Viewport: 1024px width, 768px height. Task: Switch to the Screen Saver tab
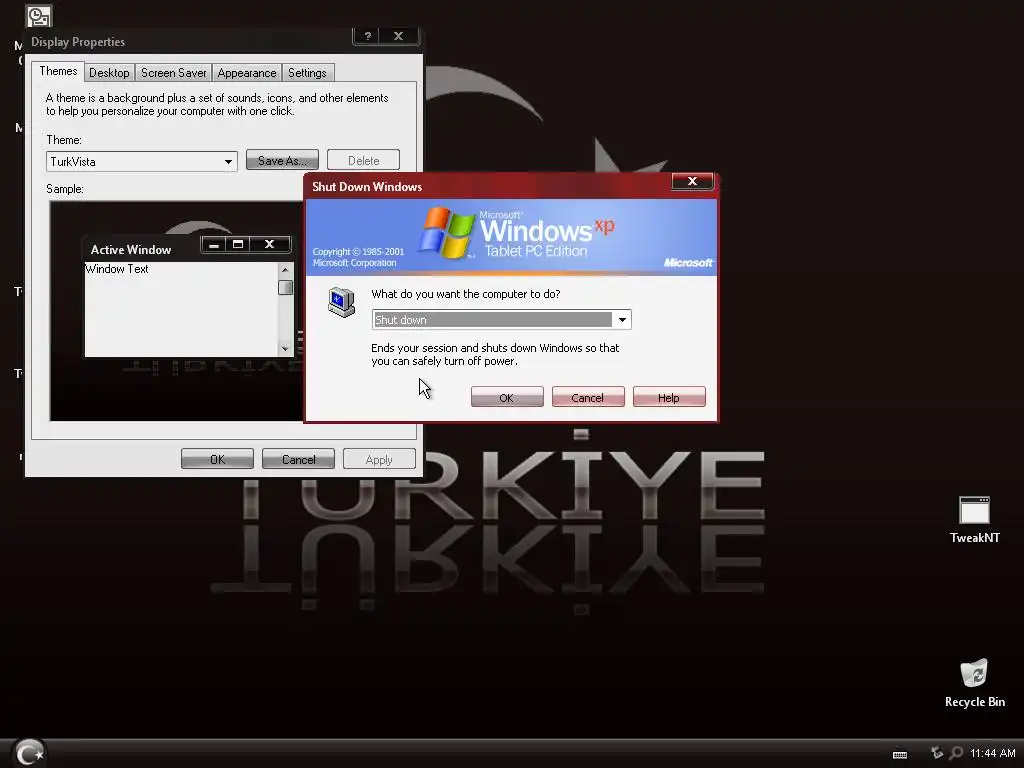(x=173, y=72)
